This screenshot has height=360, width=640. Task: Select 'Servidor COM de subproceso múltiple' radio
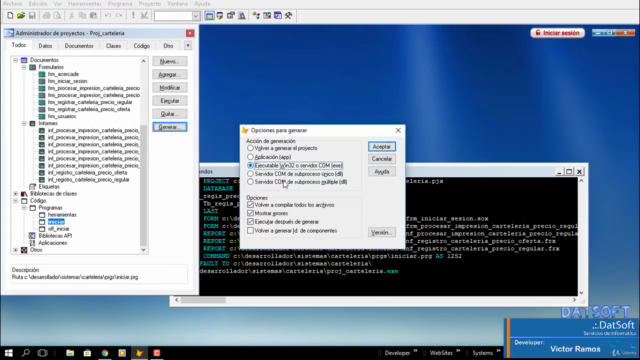pyautogui.click(x=297, y=182)
